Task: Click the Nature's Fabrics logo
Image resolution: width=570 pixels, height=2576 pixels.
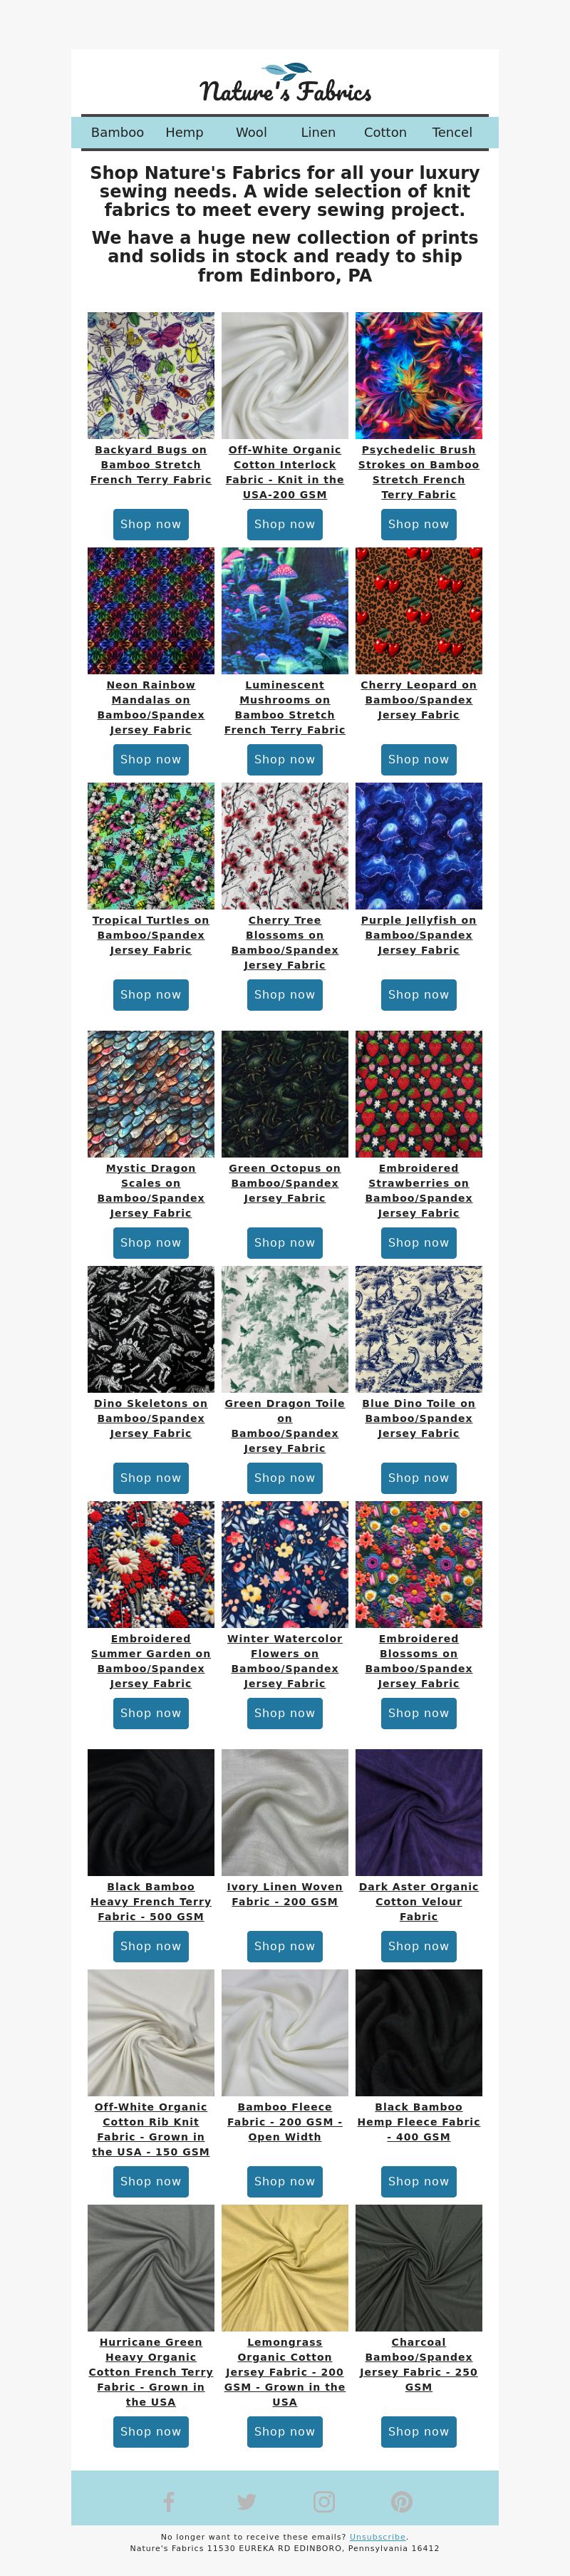Action: point(285,84)
